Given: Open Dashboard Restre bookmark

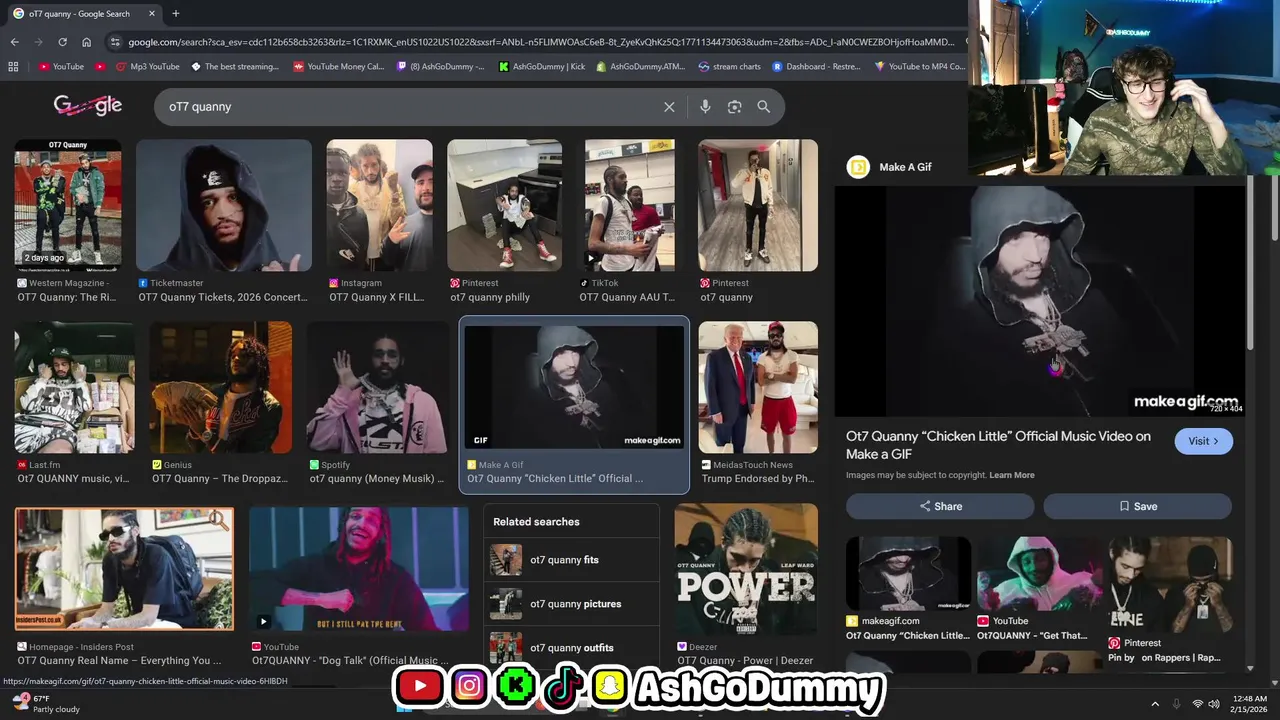Looking at the screenshot, I should pyautogui.click(x=816, y=67).
